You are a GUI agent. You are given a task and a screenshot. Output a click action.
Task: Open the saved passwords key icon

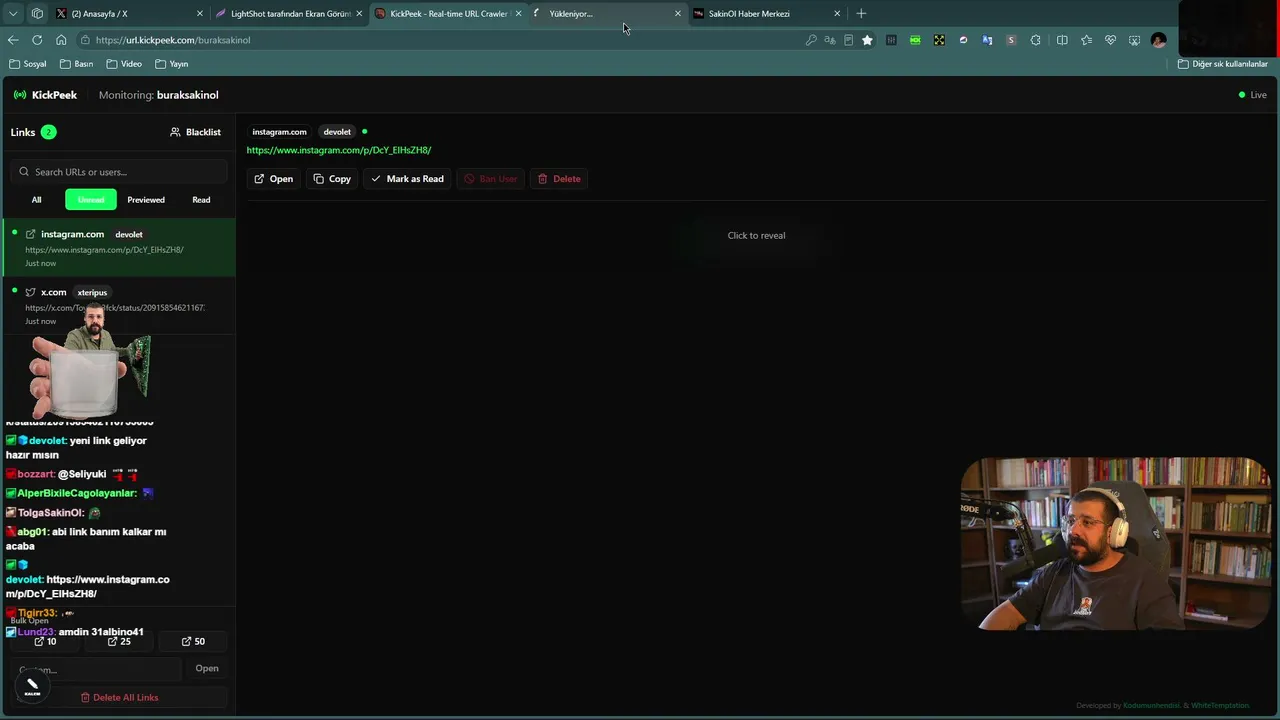point(811,40)
